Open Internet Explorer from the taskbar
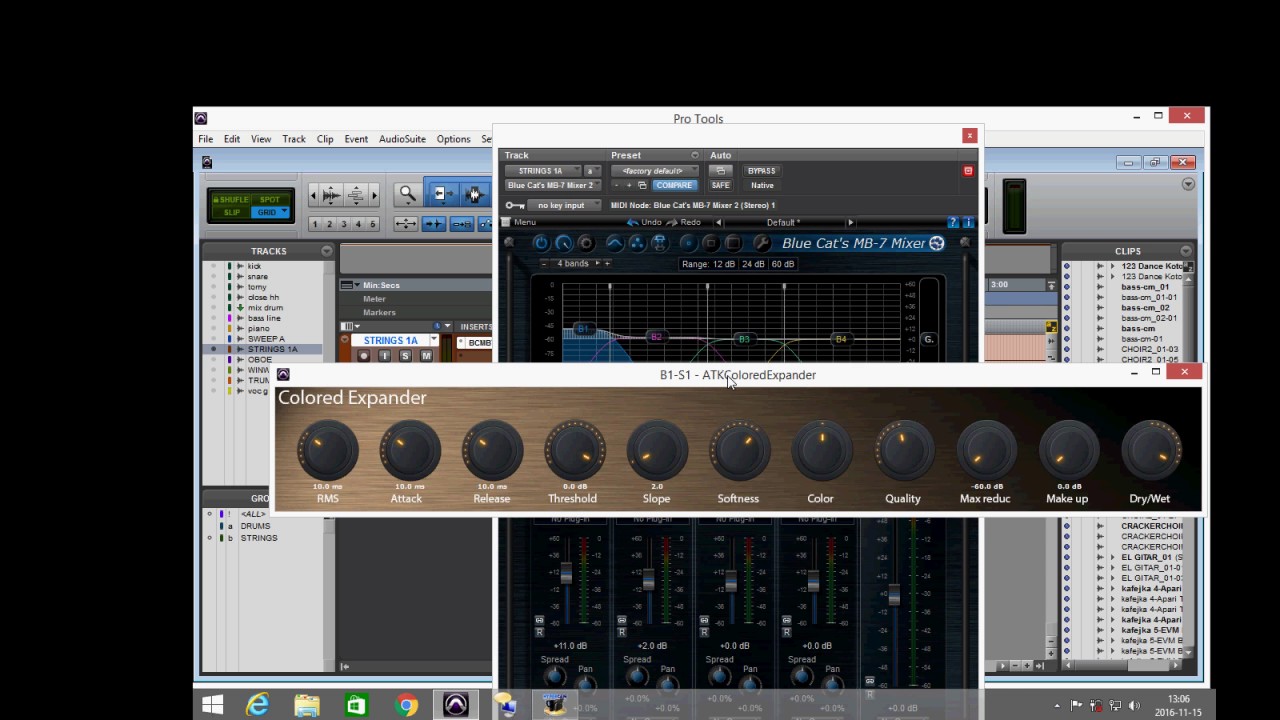The width and height of the screenshot is (1280, 720). click(258, 705)
